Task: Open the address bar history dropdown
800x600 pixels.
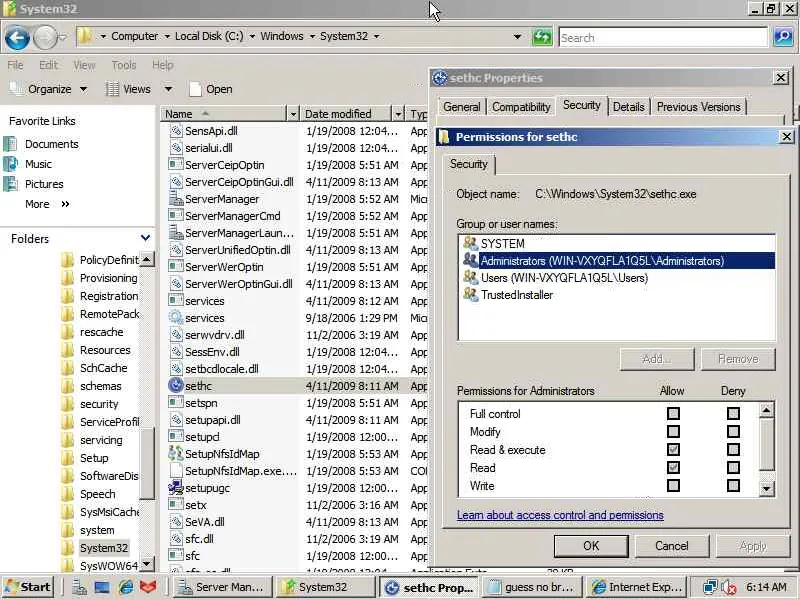Action: (517, 37)
